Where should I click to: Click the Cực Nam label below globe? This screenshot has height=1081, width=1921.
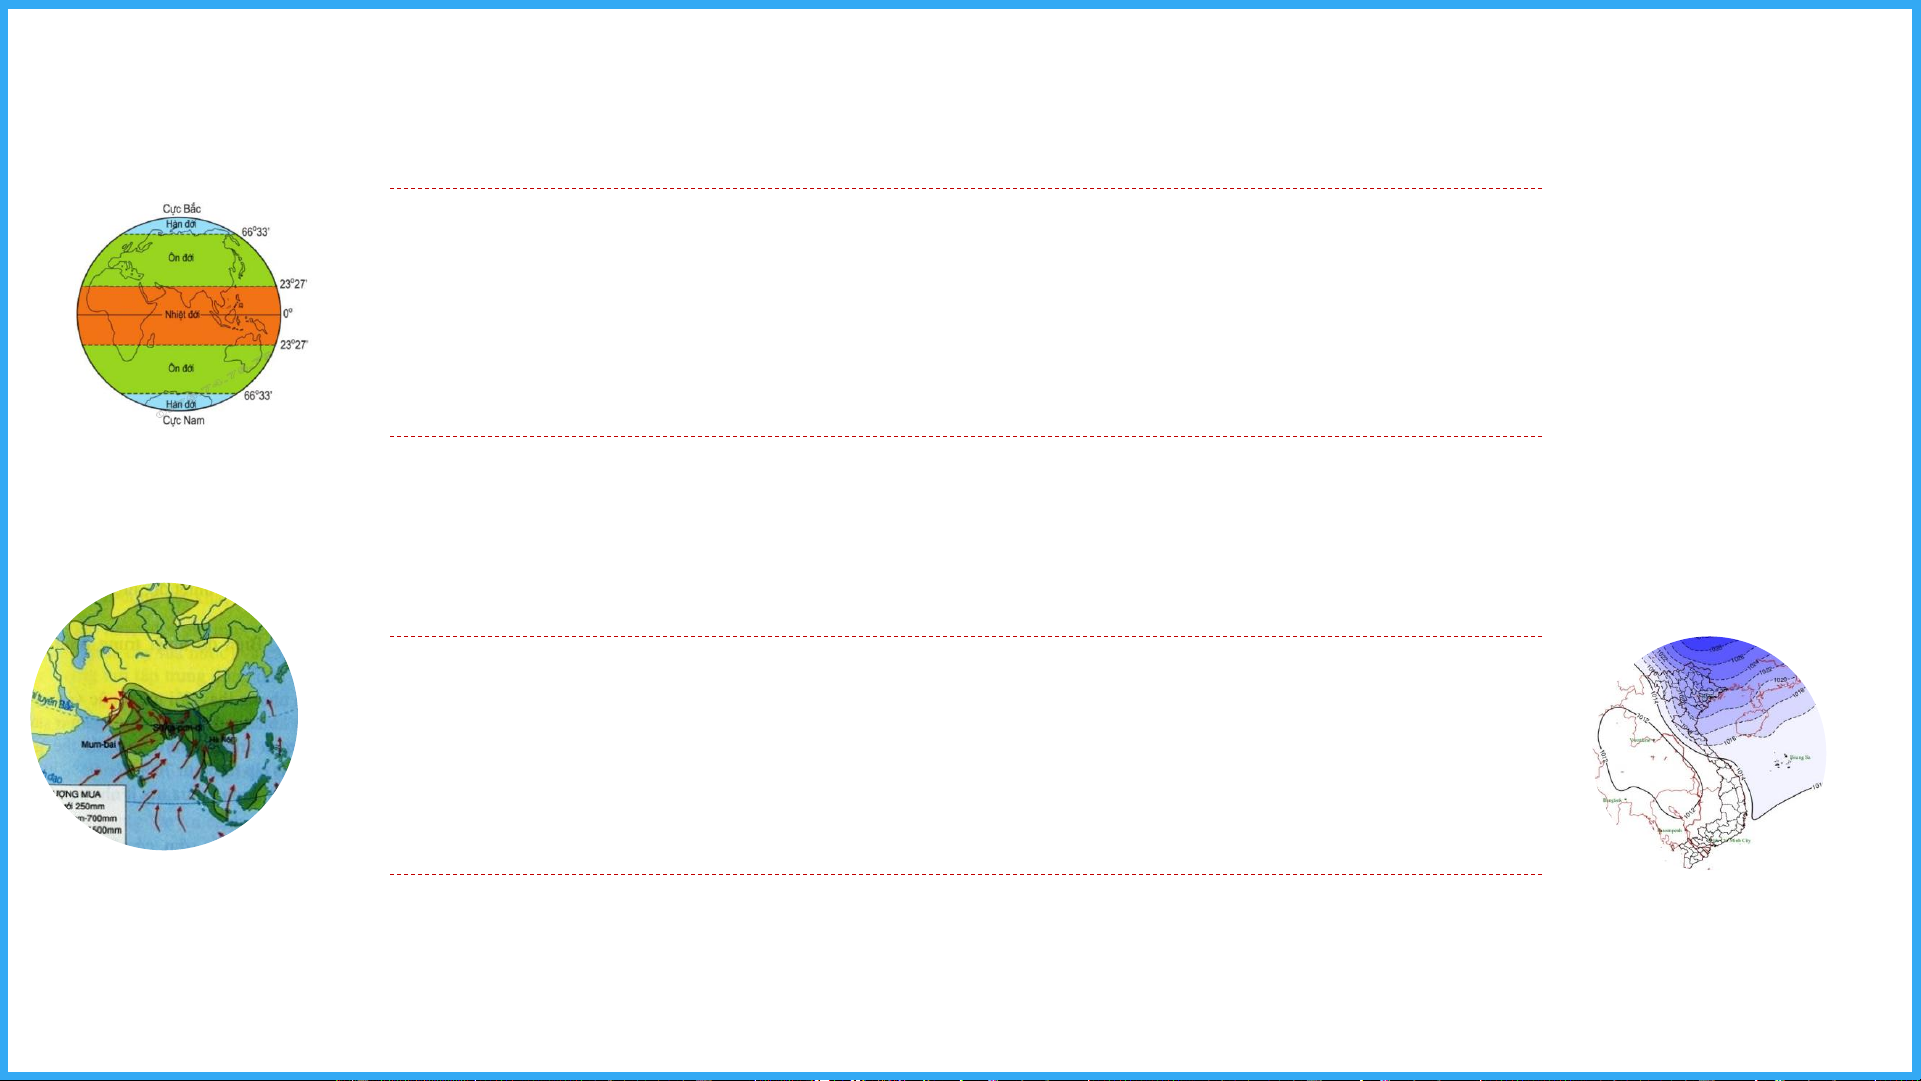183,421
